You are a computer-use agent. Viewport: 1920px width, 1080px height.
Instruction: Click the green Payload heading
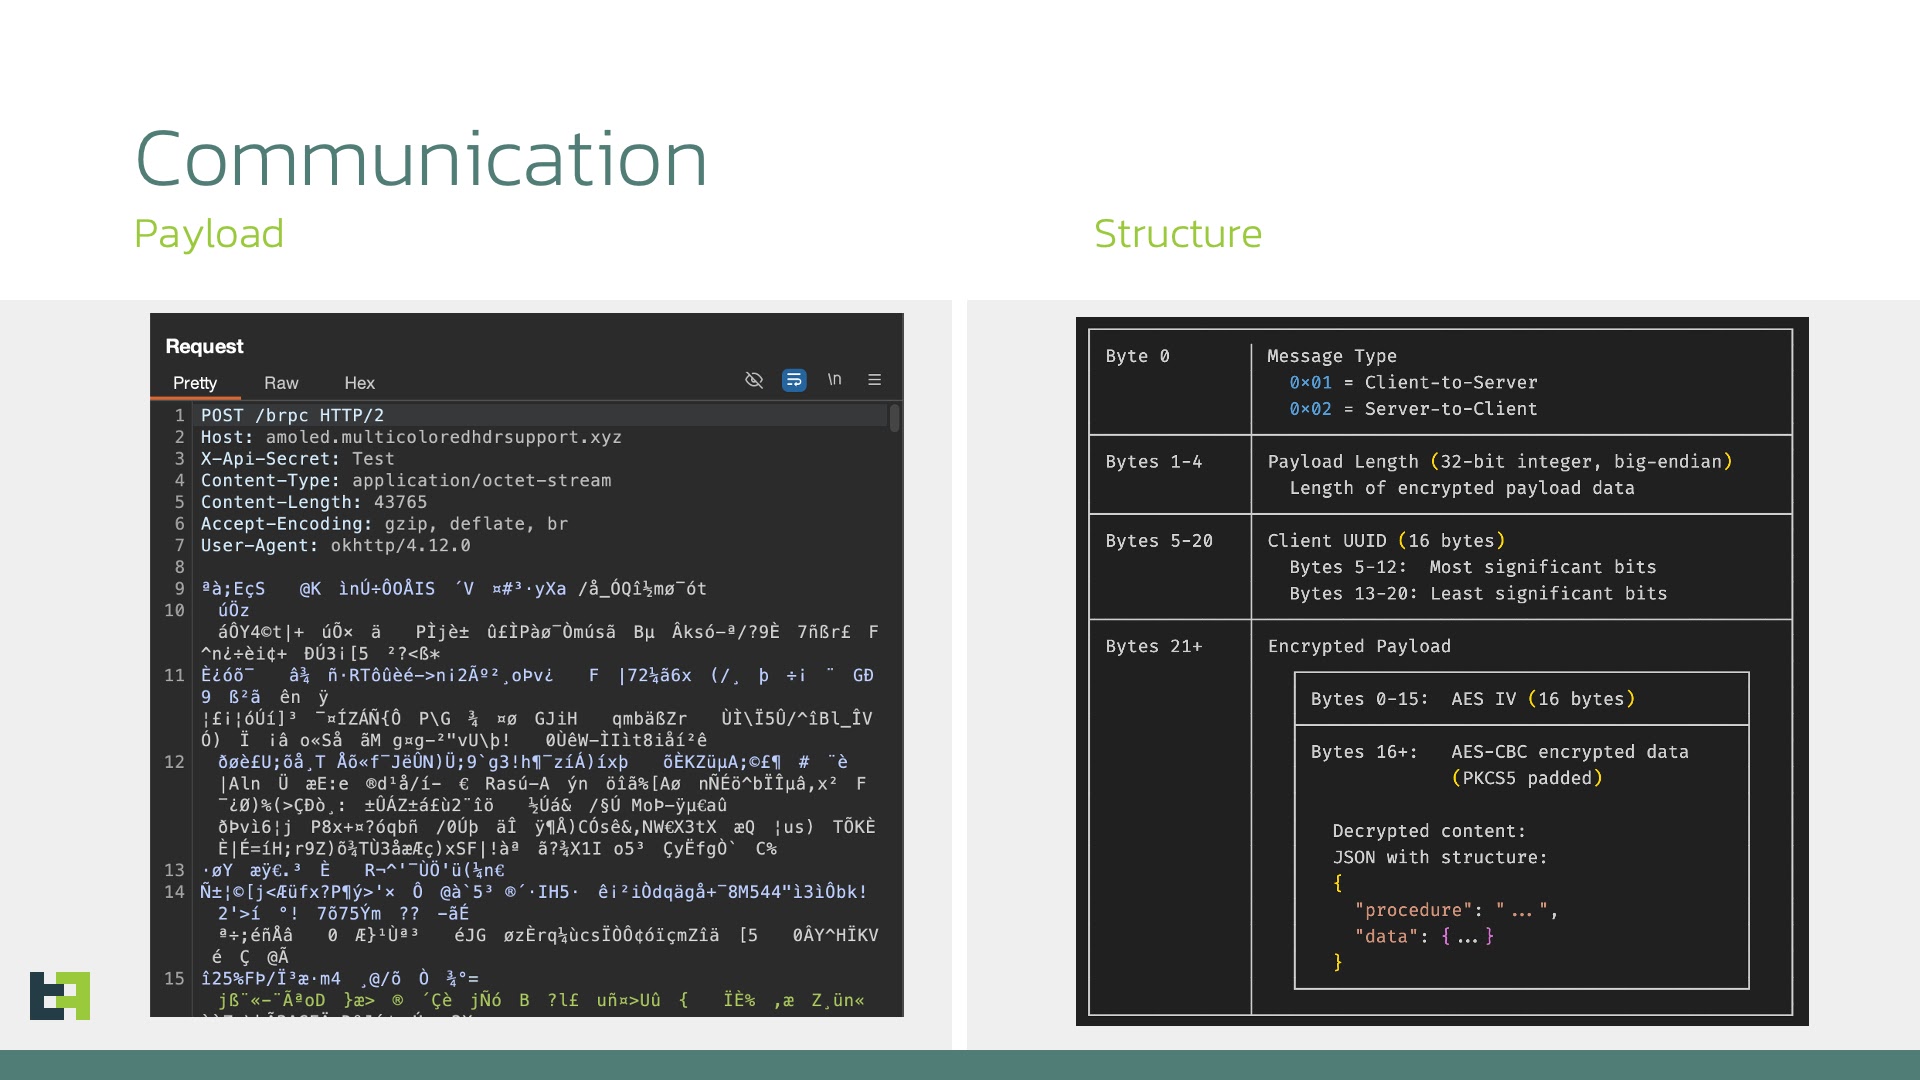click(209, 234)
